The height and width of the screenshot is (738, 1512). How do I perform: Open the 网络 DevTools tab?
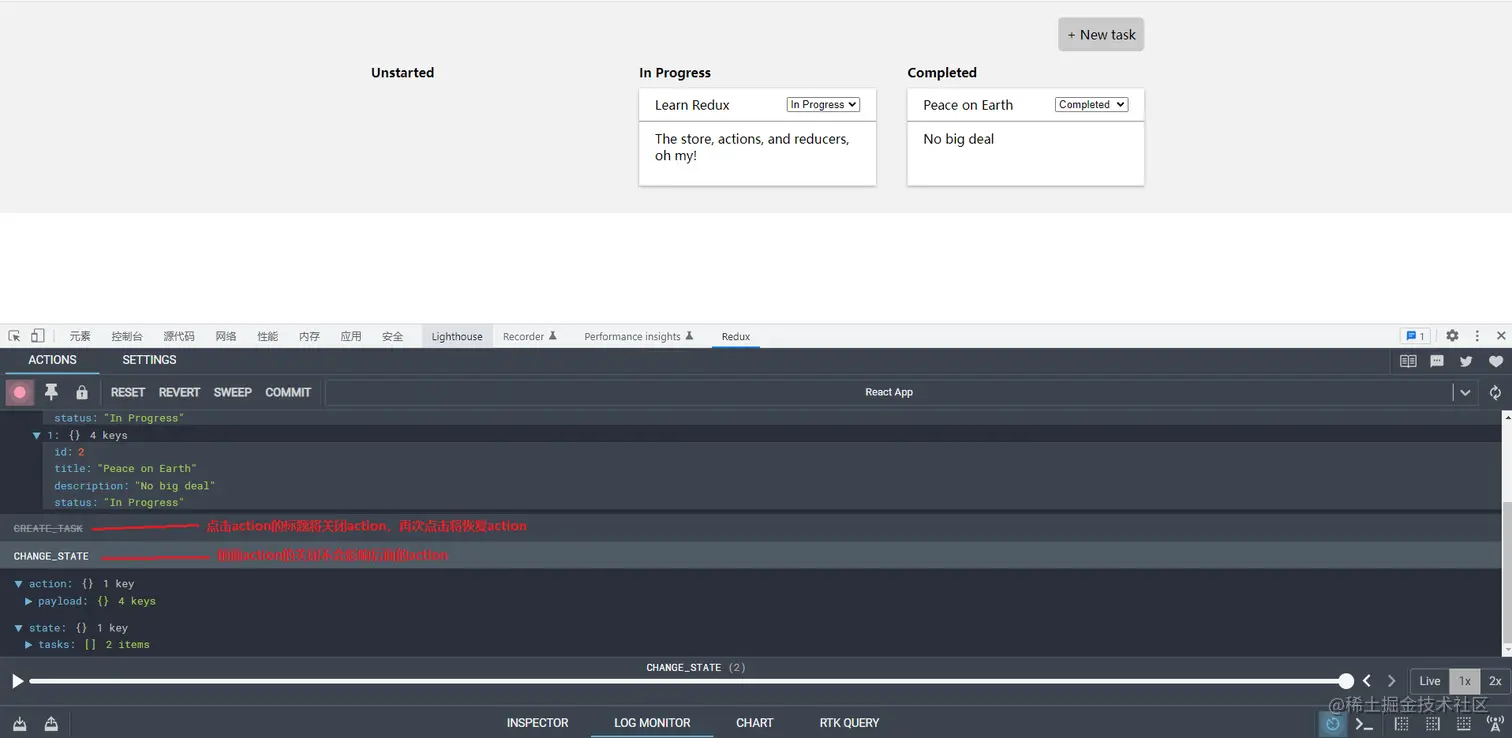(226, 337)
